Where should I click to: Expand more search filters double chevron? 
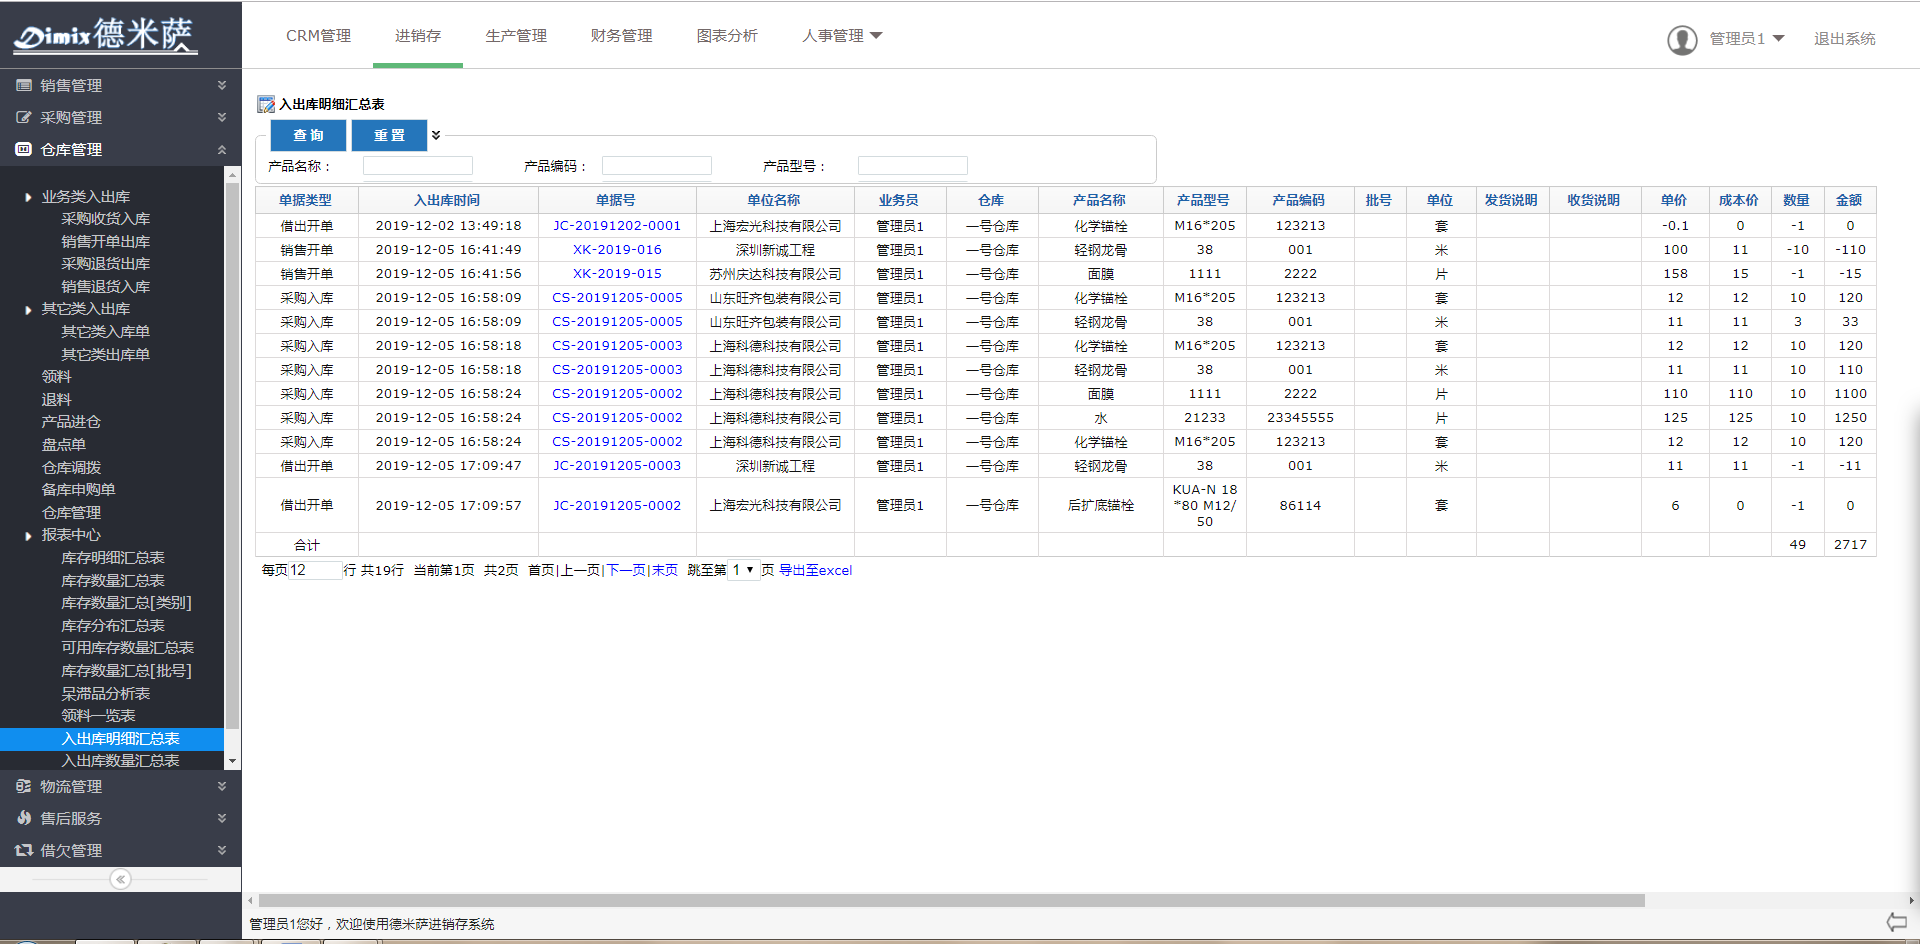tap(436, 135)
